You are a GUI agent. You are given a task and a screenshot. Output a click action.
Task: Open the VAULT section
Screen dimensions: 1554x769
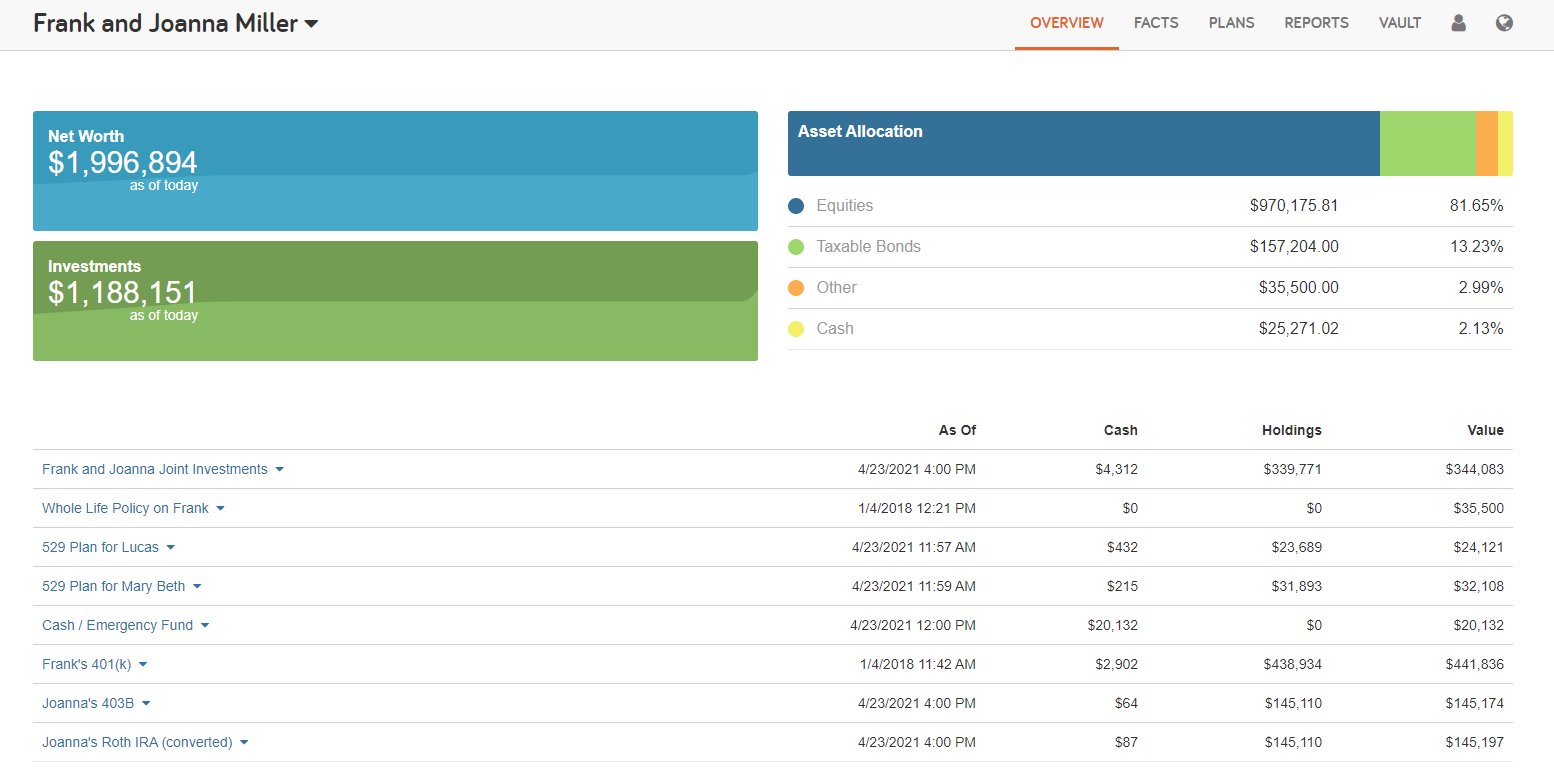1399,22
